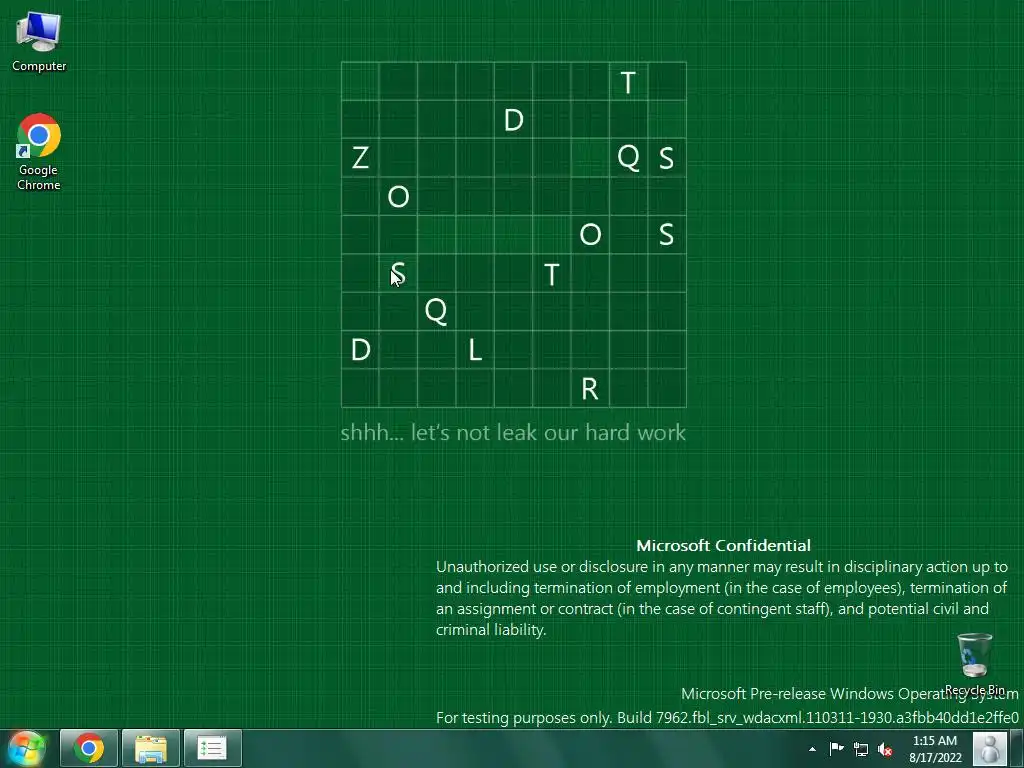
Task: Click the L letter in the grid
Action: [475, 350]
